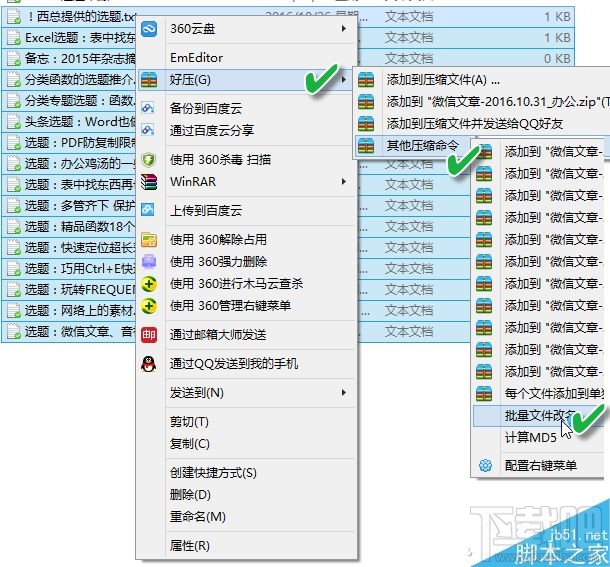The image size is (610, 567).
Task: Choose 添加到 "微信文章-2016.10.31_办公.zip" entry
Action: (x=498, y=102)
